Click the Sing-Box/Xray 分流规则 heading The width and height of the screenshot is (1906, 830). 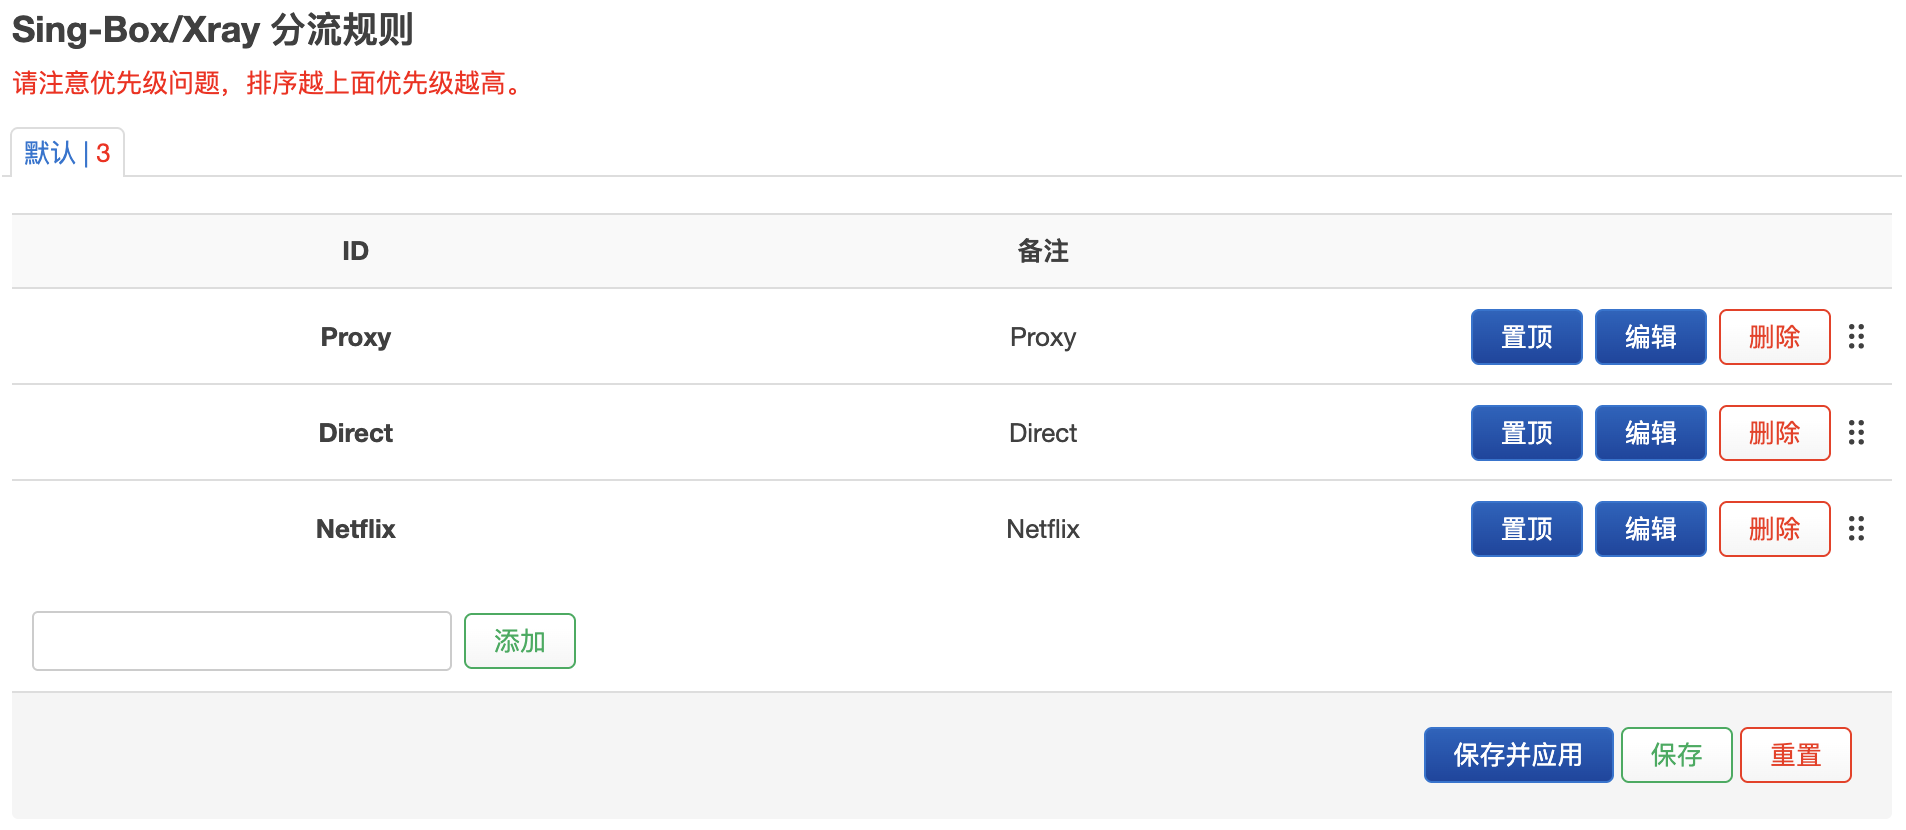[212, 30]
